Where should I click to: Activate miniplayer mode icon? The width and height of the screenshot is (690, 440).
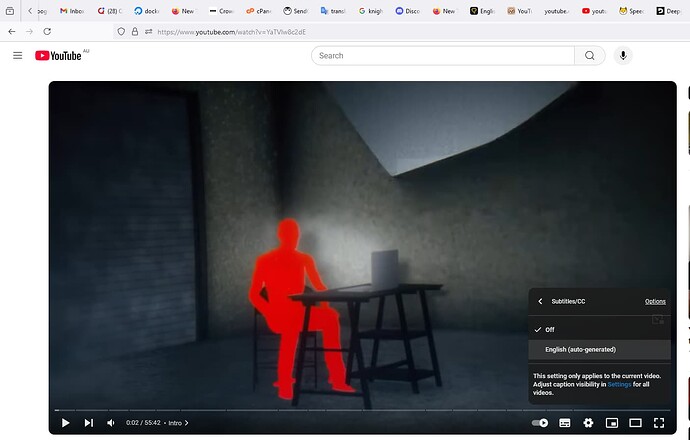(x=612, y=423)
